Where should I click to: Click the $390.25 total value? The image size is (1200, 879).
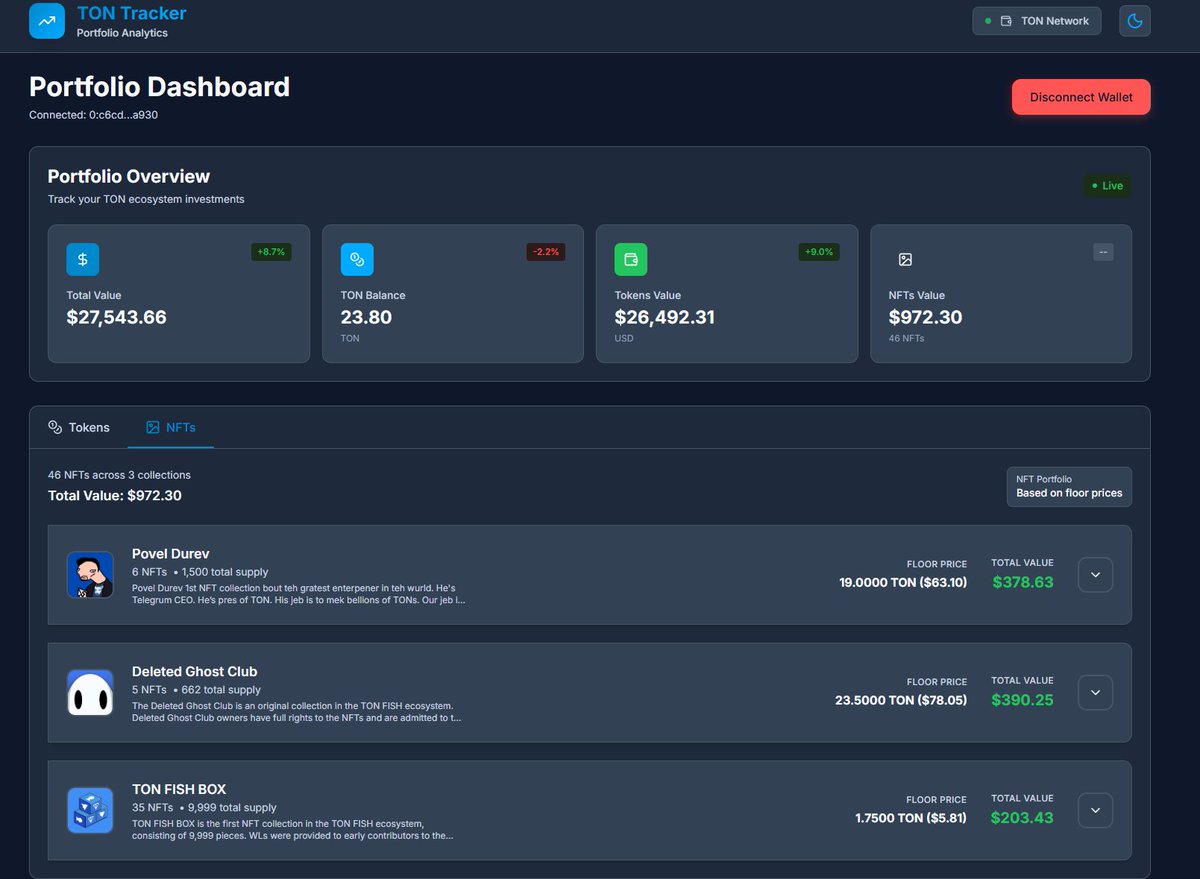tap(1022, 700)
